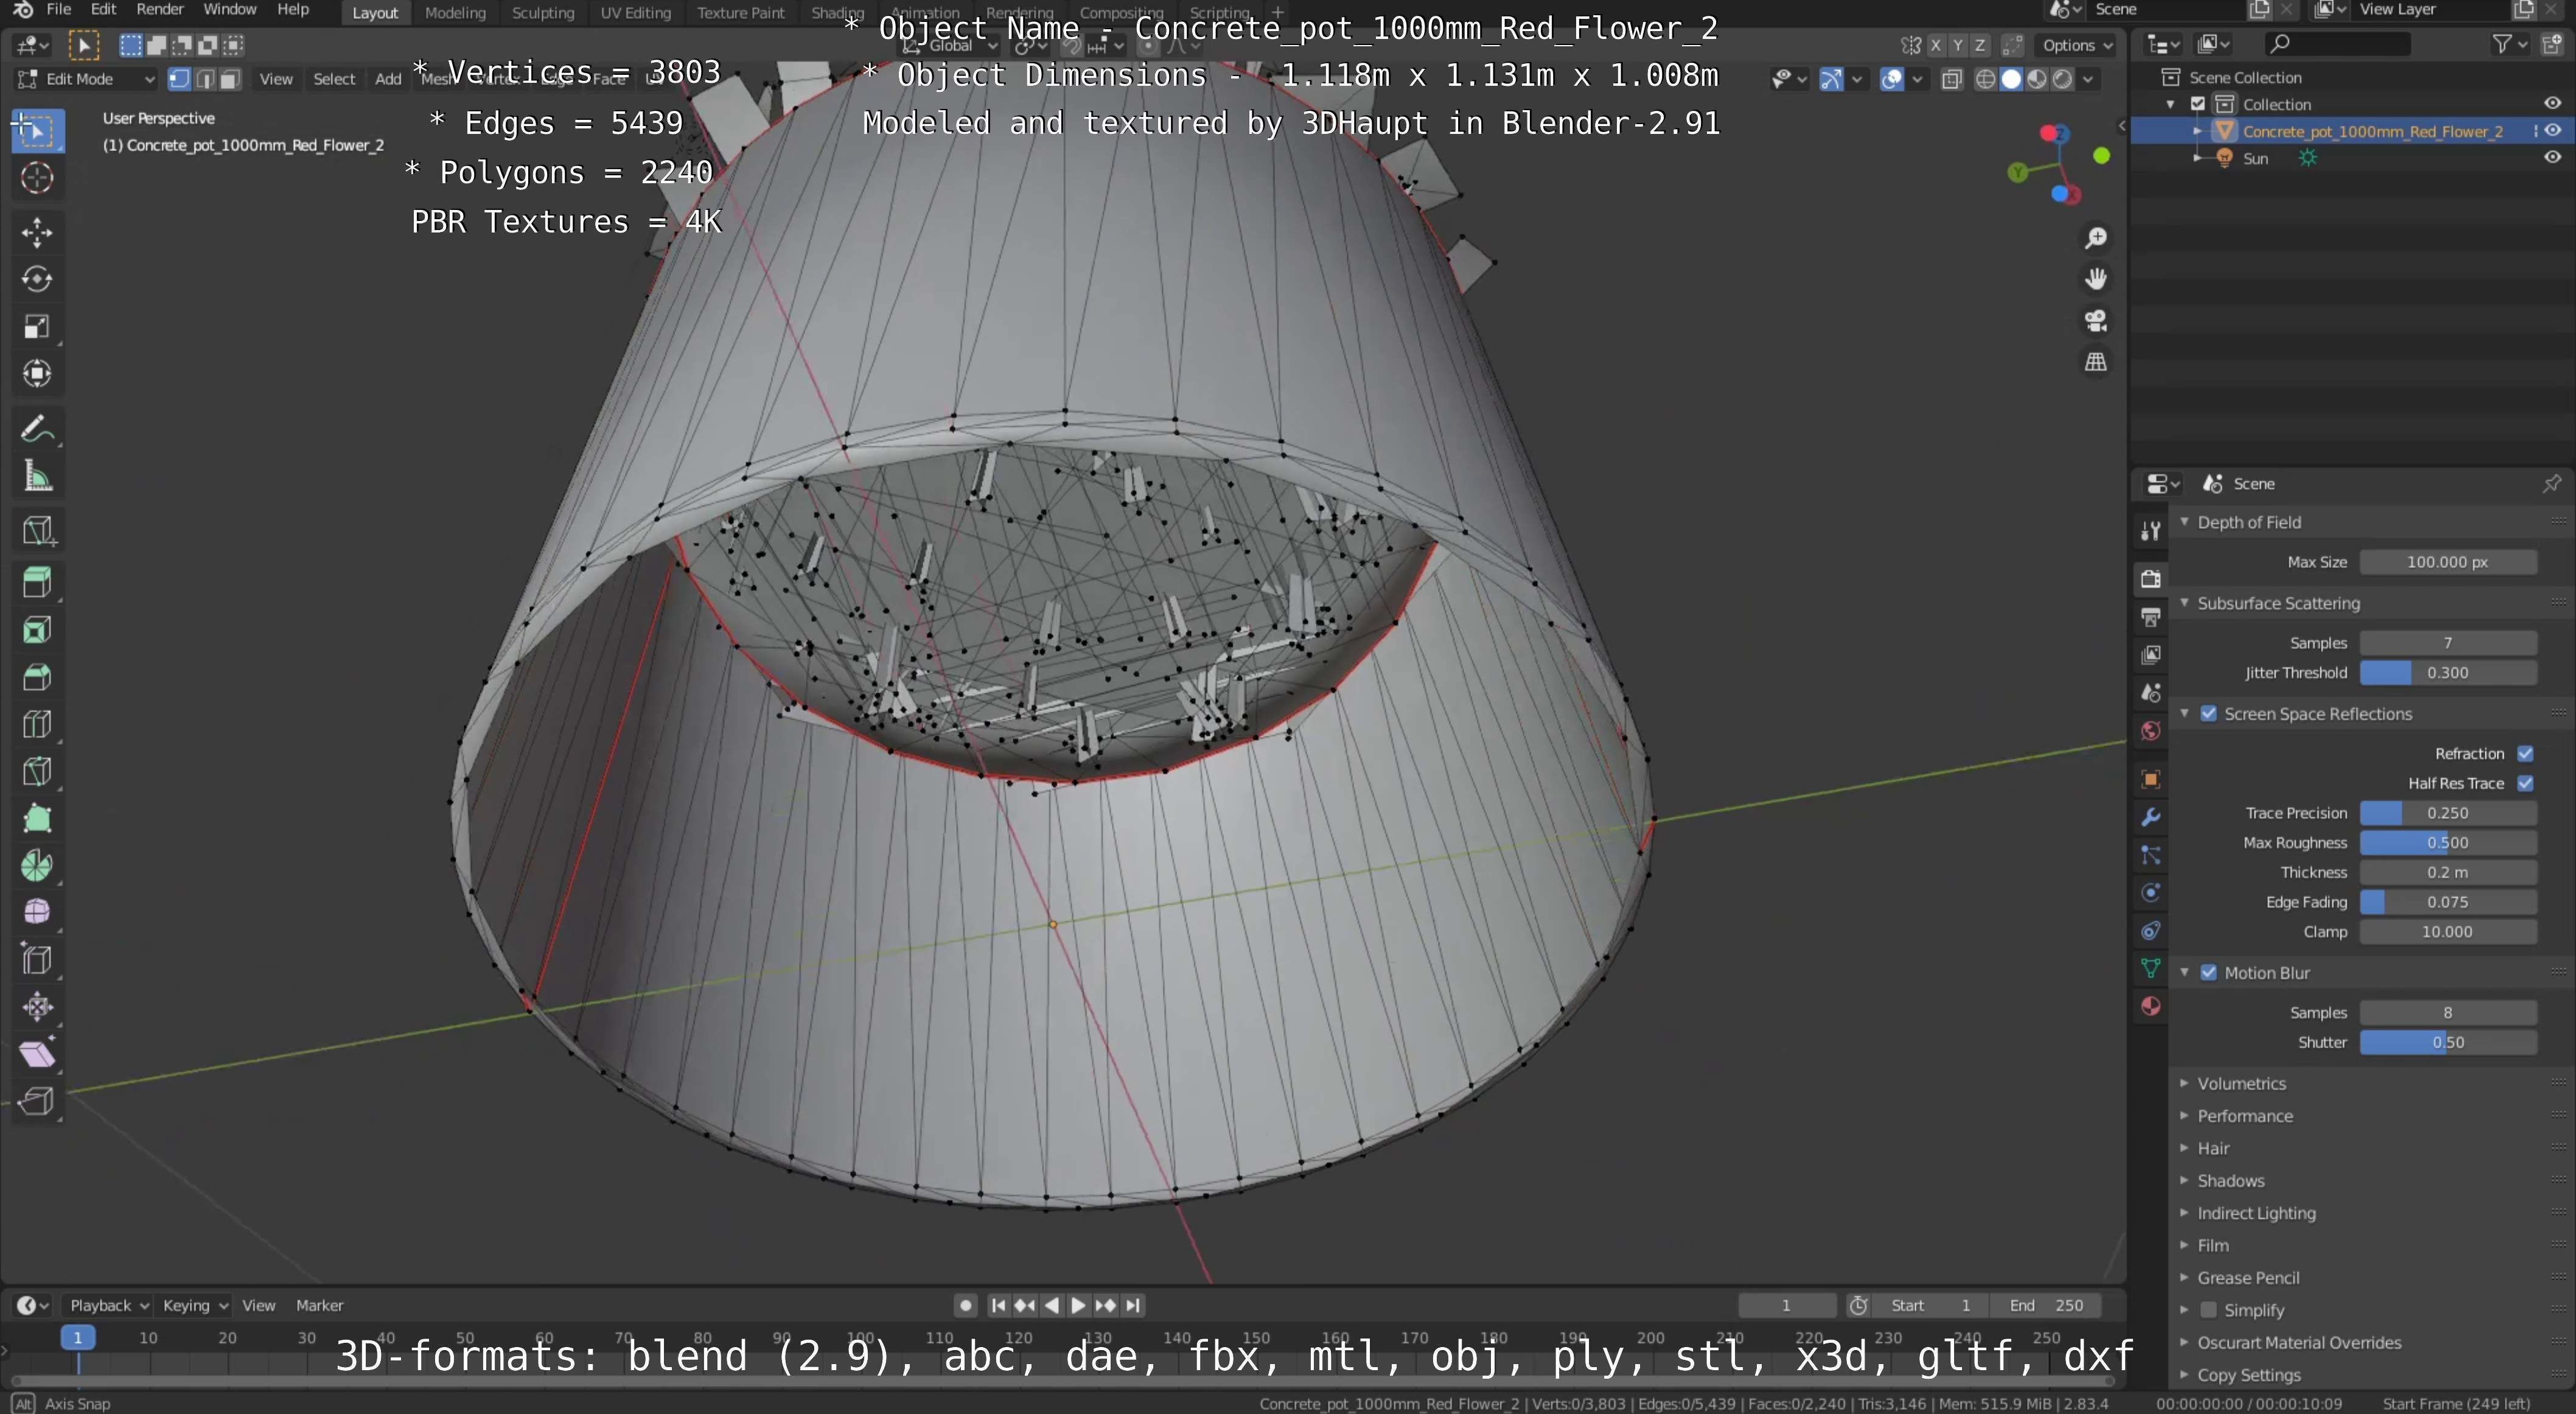Pick the Measure ruler tool

pyautogui.click(x=37, y=477)
